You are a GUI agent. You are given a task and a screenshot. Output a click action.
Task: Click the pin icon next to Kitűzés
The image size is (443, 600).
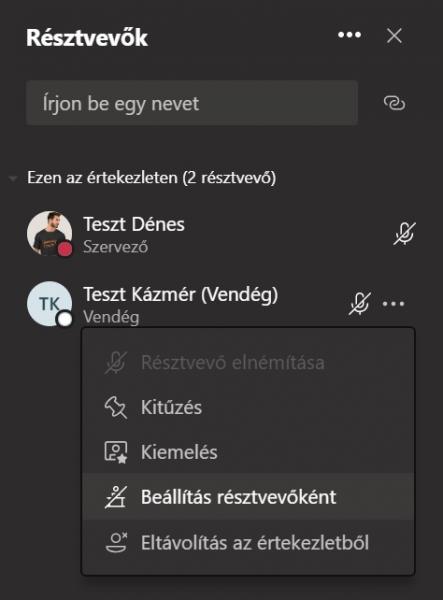[116, 407]
